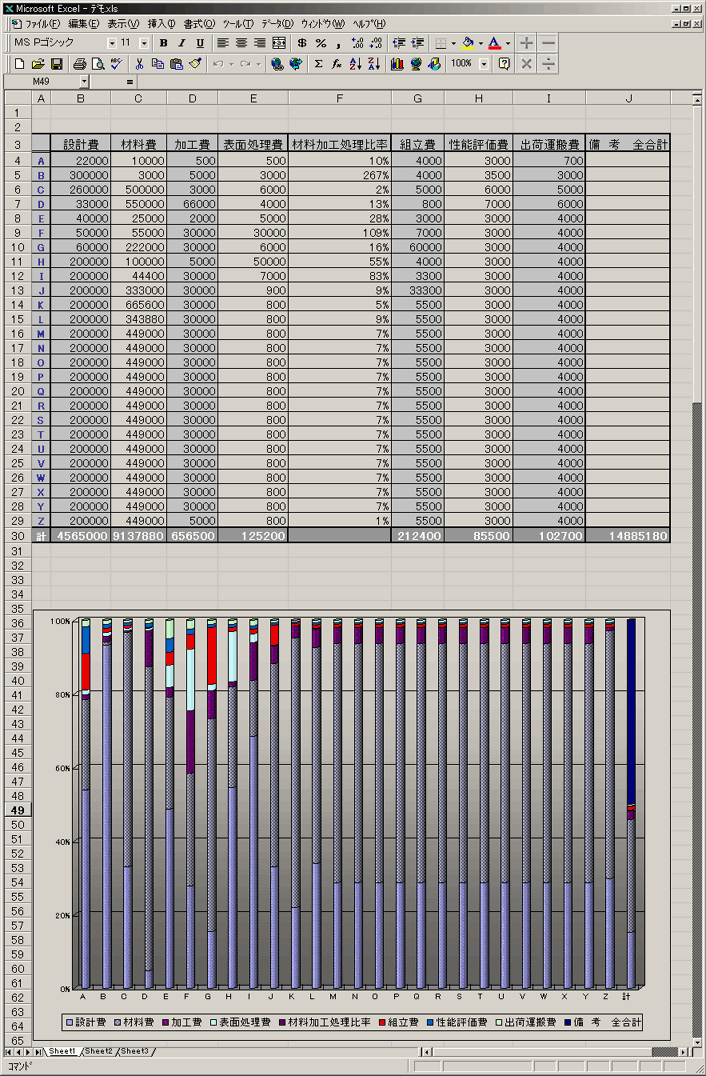Click the Print icon

click(x=80, y=64)
